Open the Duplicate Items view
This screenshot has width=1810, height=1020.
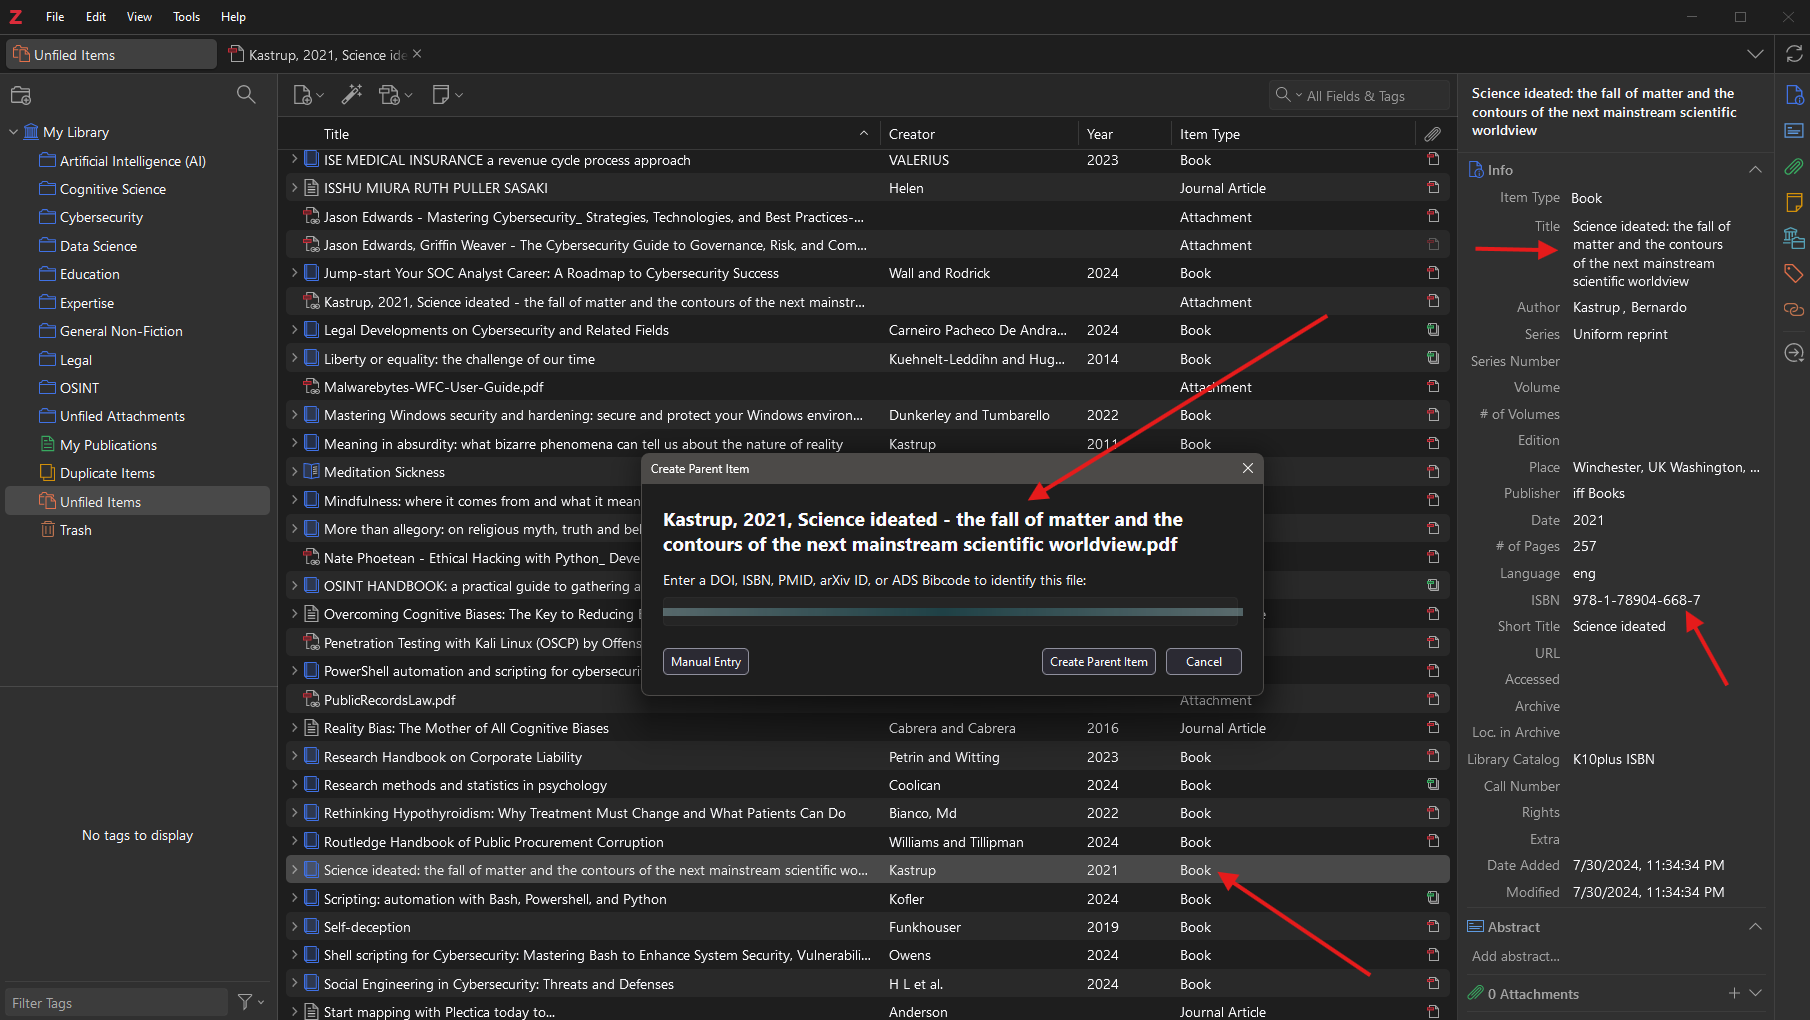click(107, 473)
